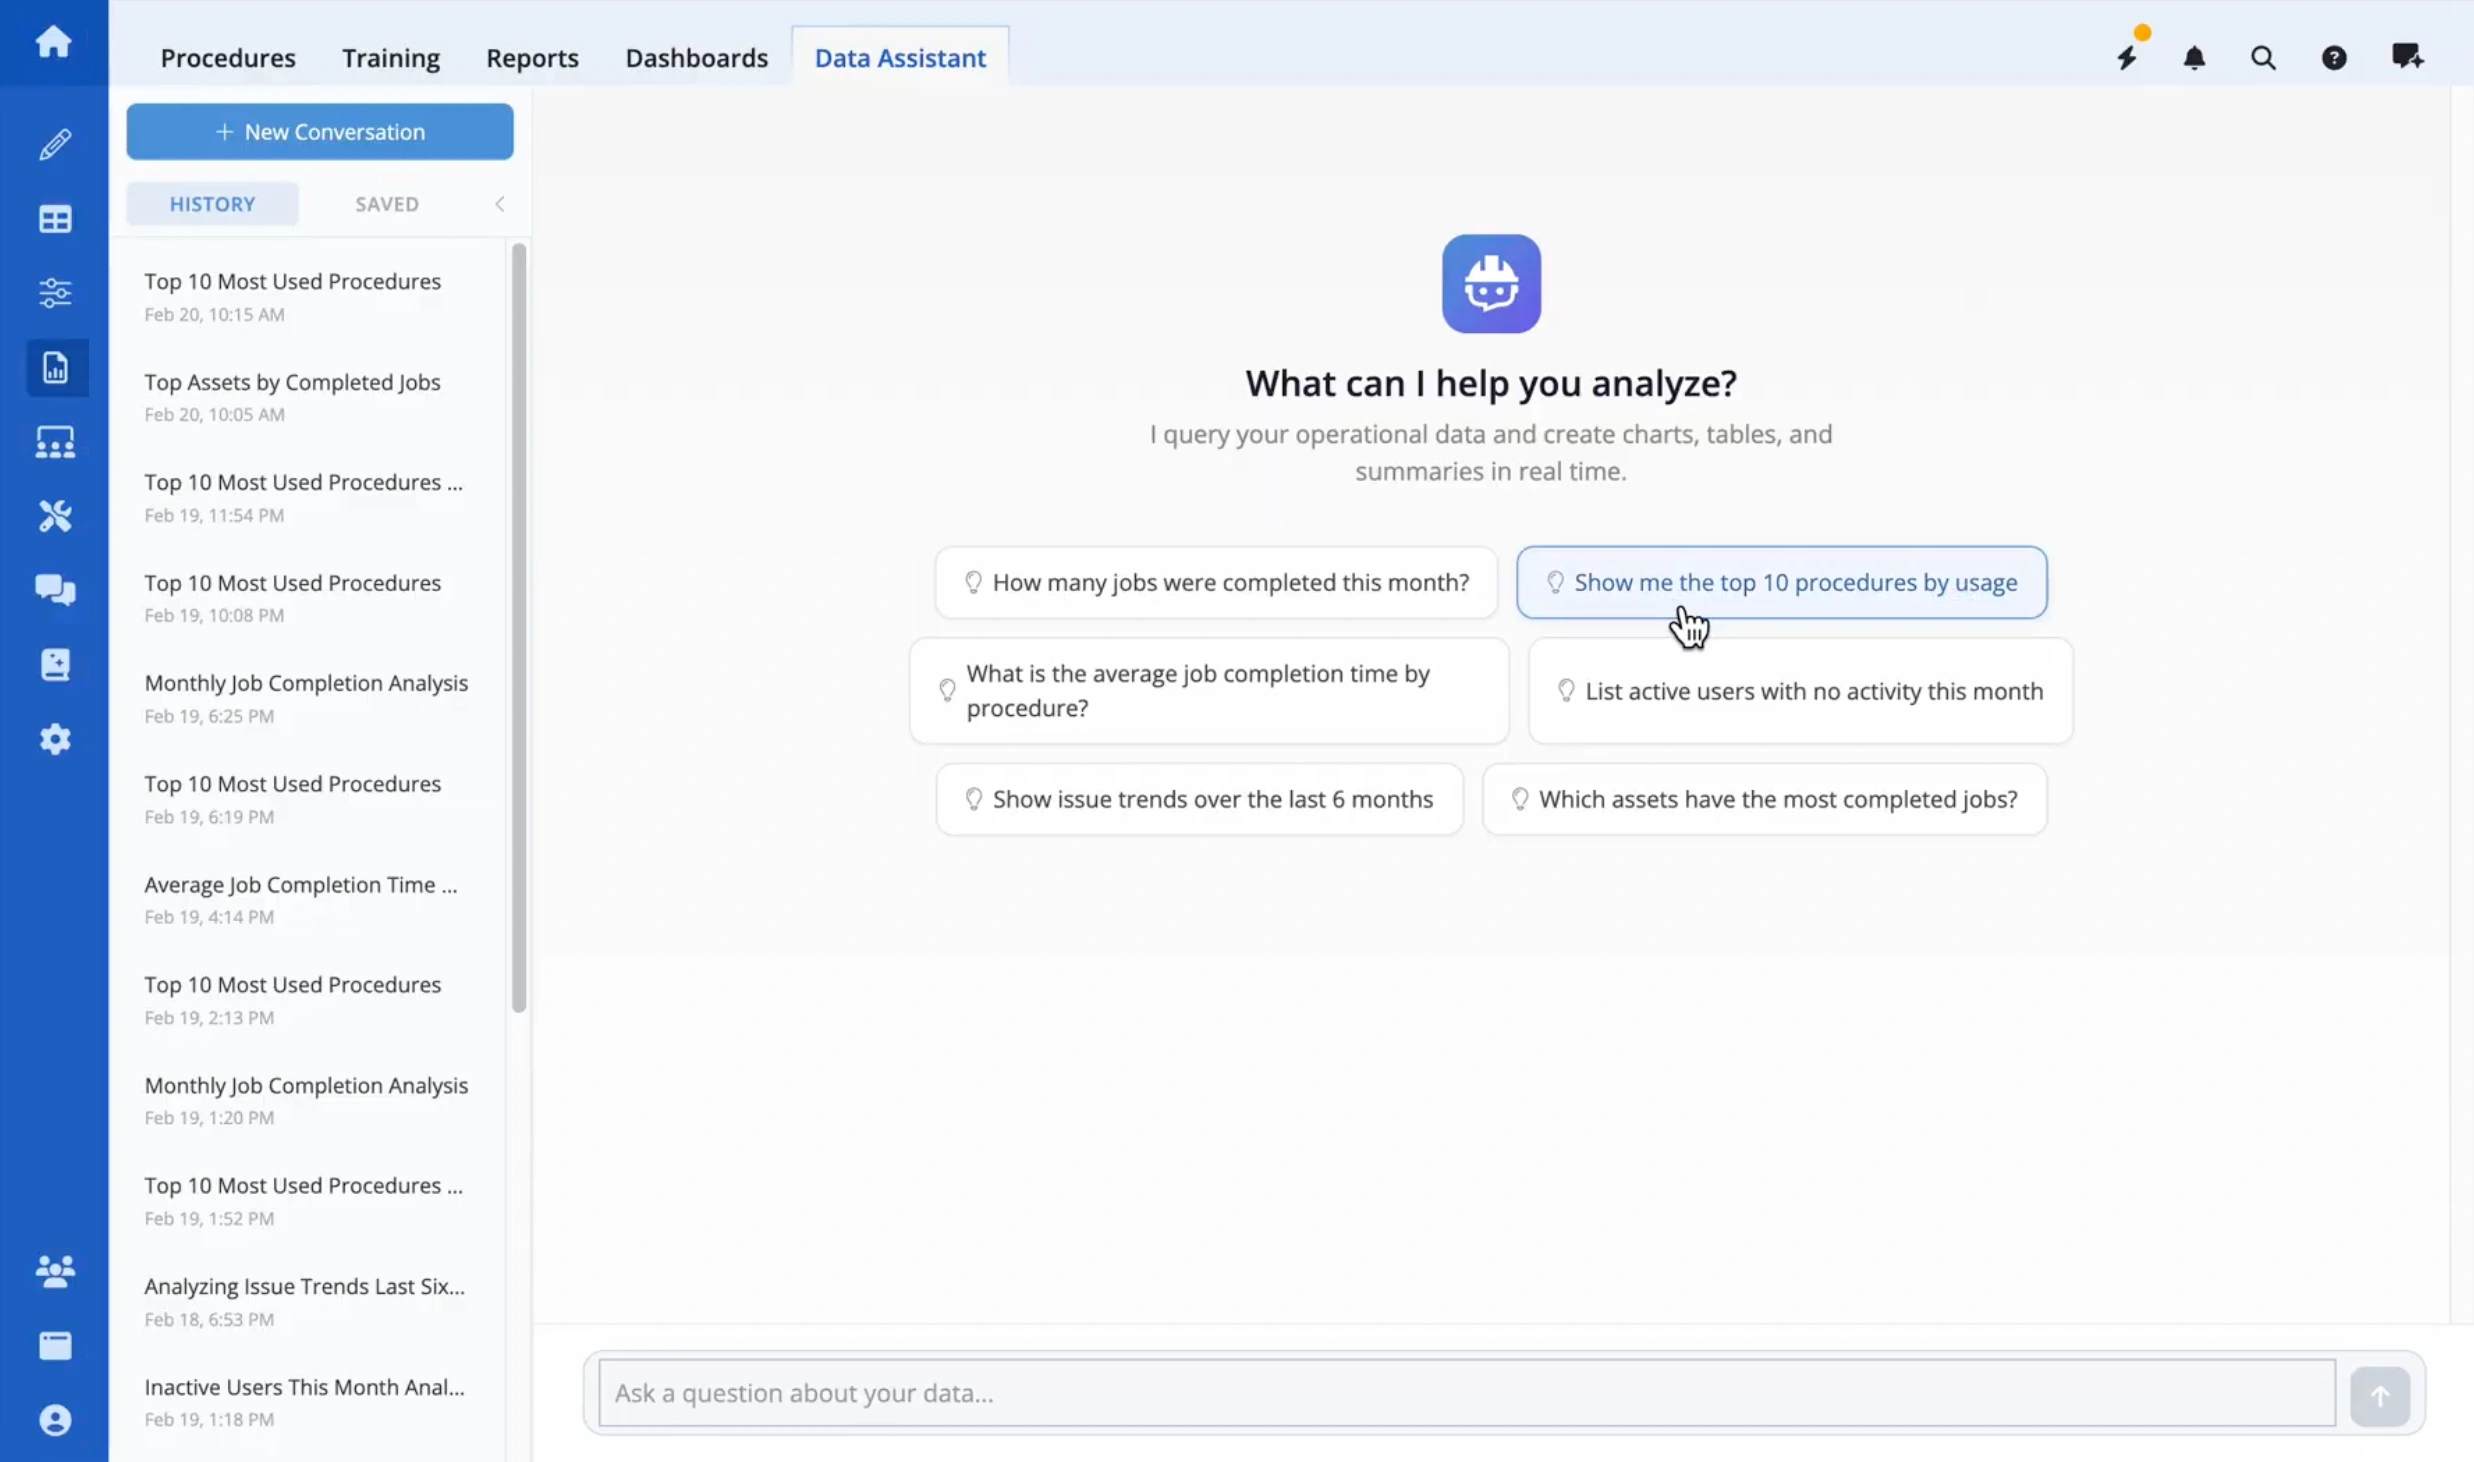Click the notifications bell icon
This screenshot has width=2474, height=1462.
2194,57
